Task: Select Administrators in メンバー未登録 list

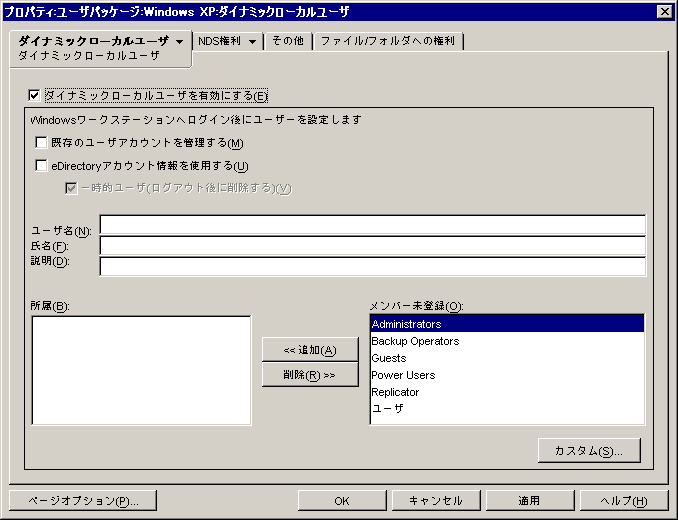Action: tap(507, 324)
